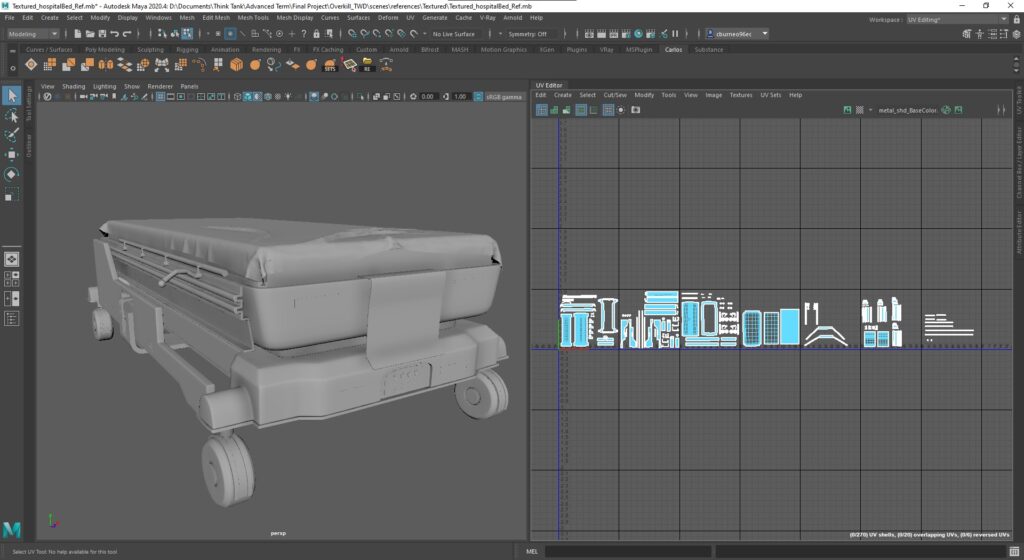Activate the Lasso Select tool

11,116
